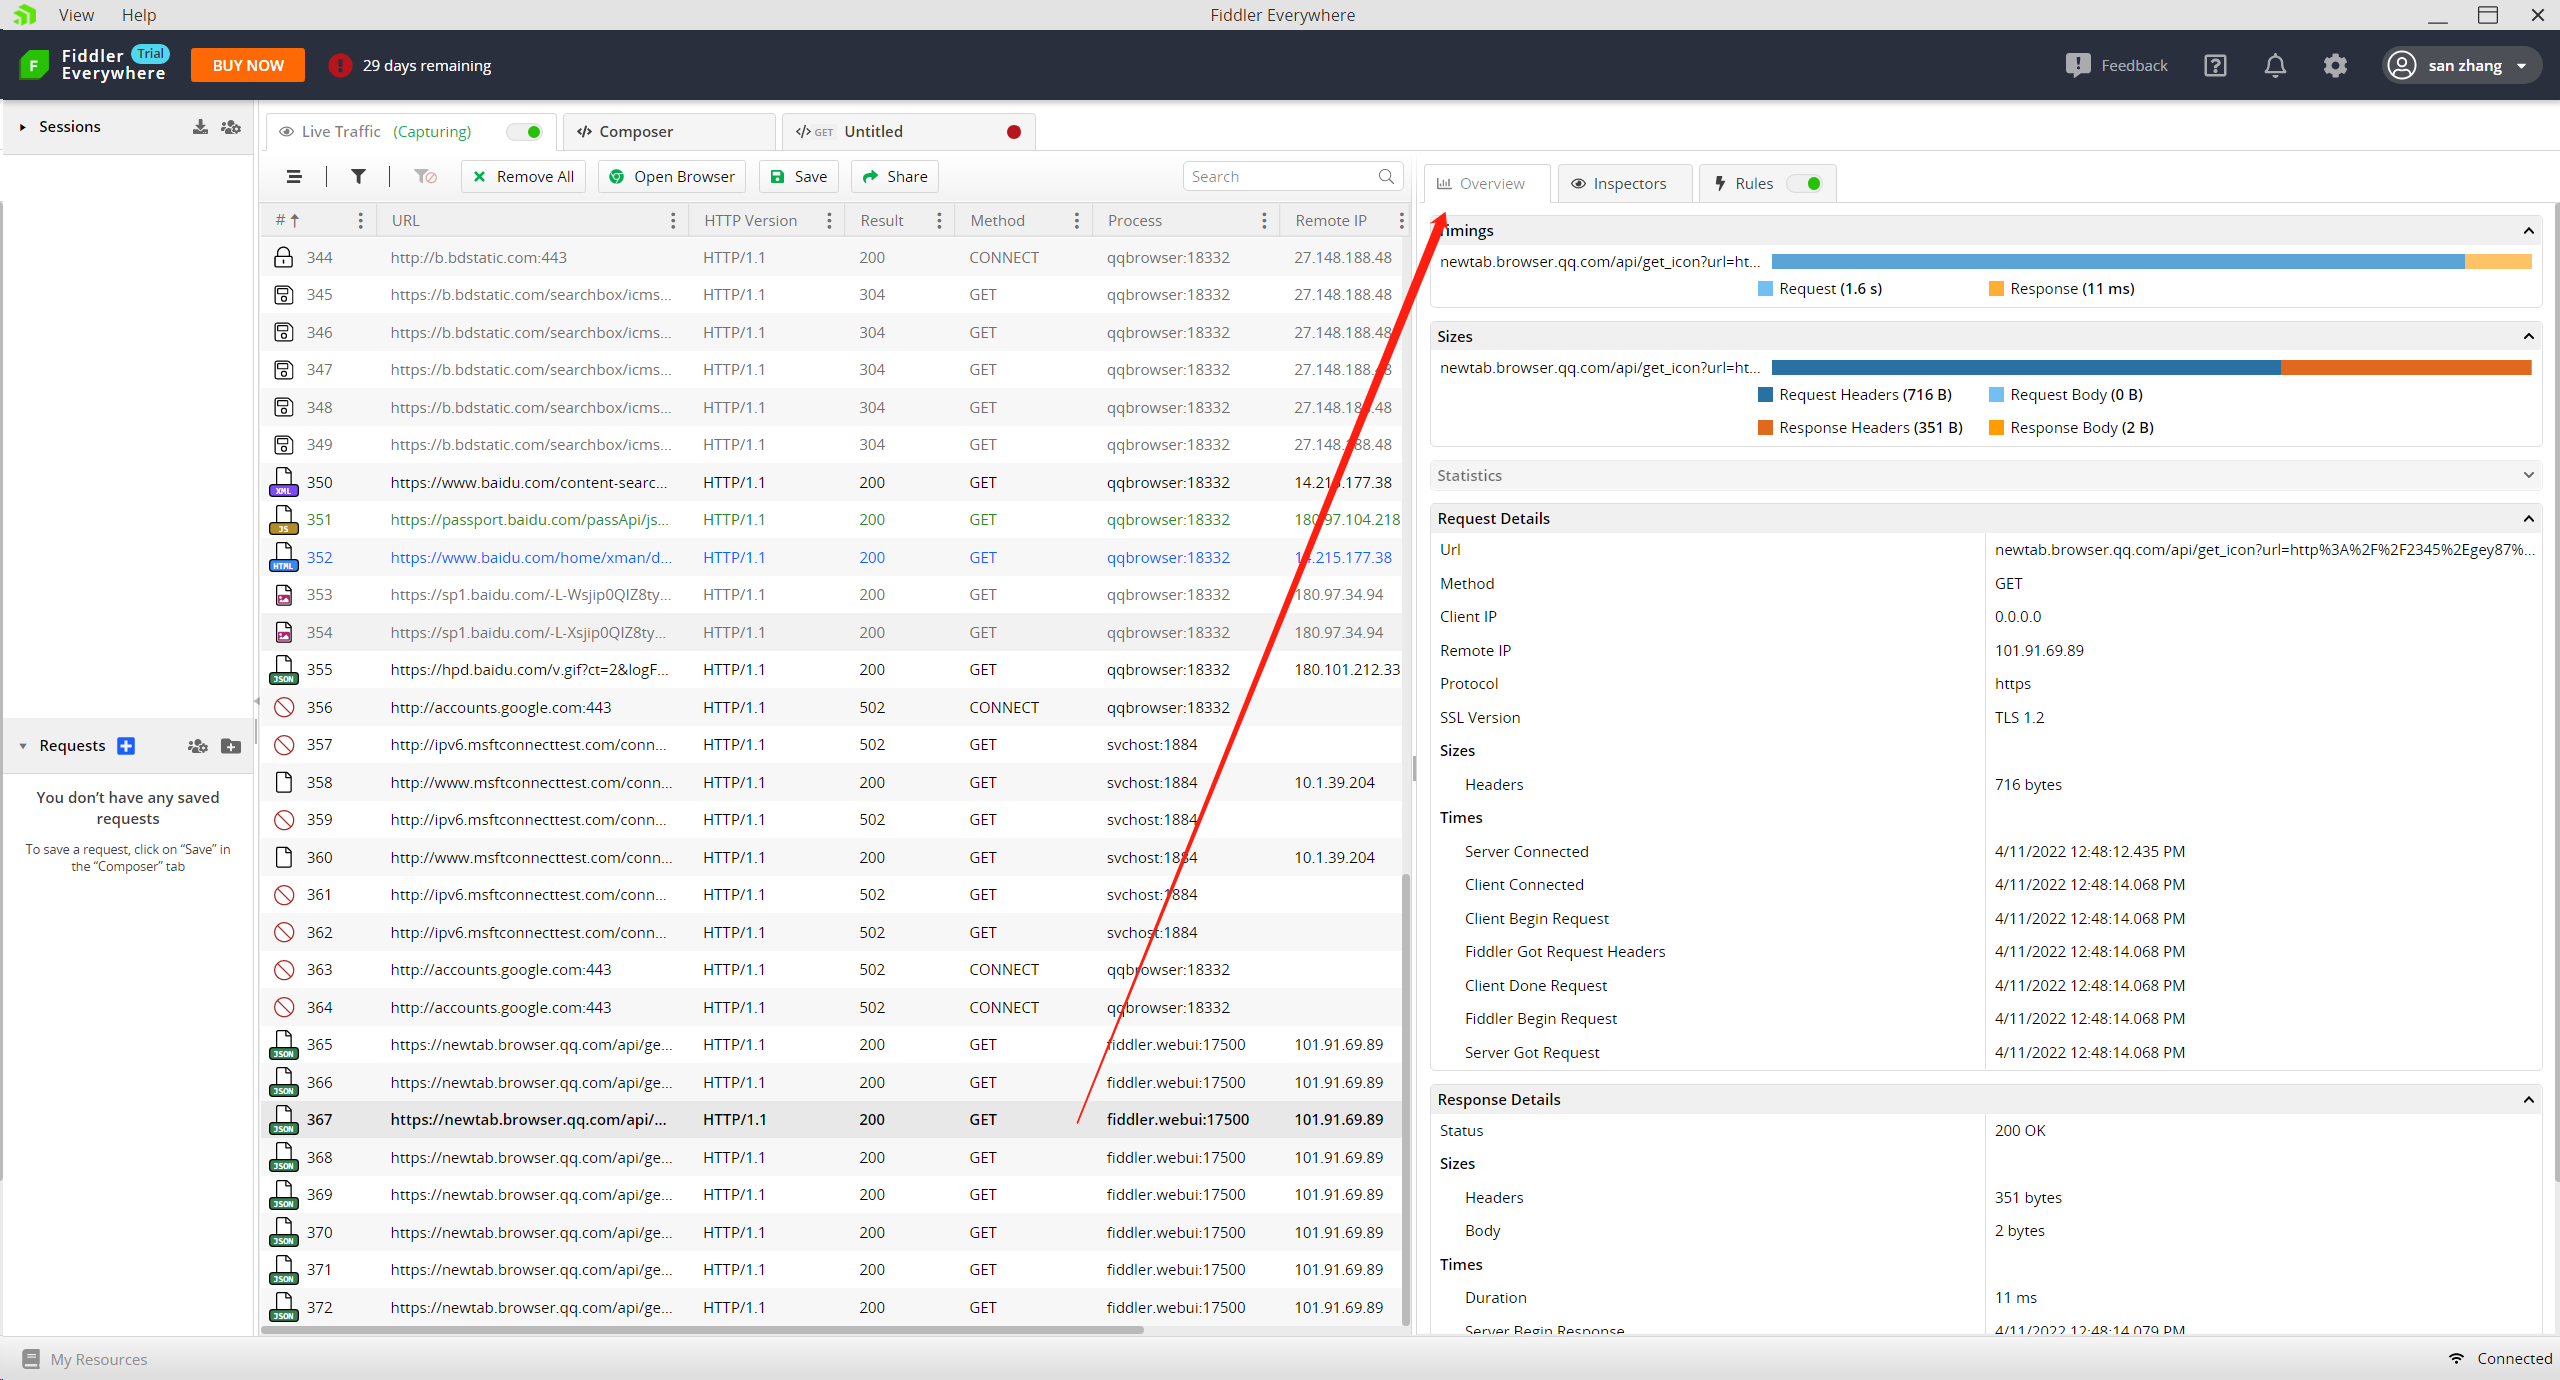The height and width of the screenshot is (1380, 2560).
Task: Click the share requests people icon
Action: click(x=198, y=746)
